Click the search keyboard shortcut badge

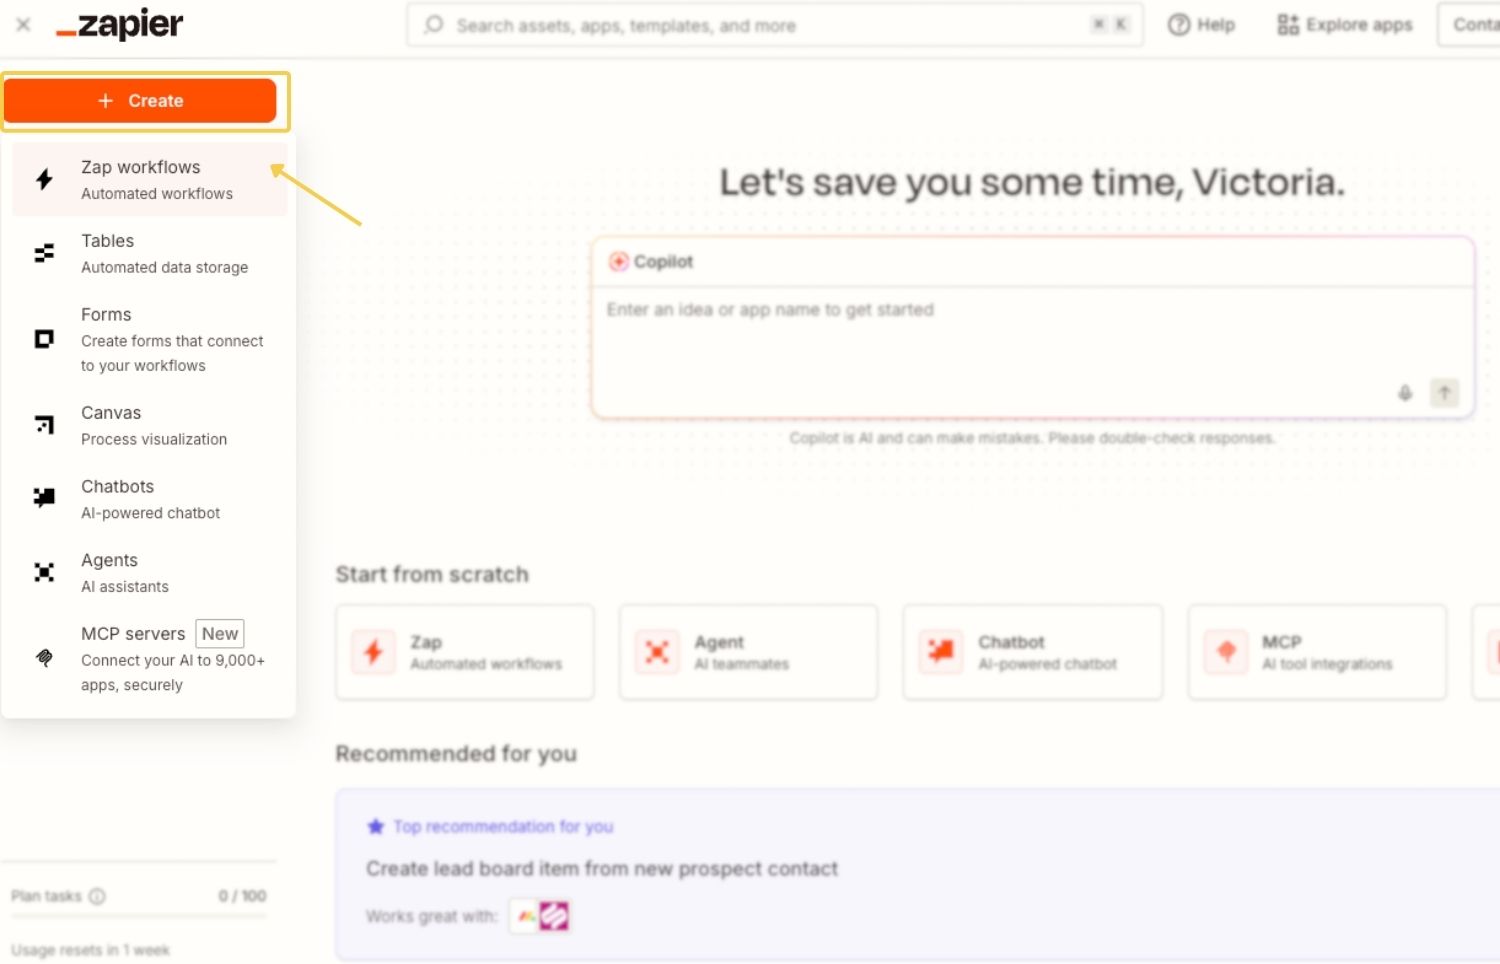point(1110,25)
